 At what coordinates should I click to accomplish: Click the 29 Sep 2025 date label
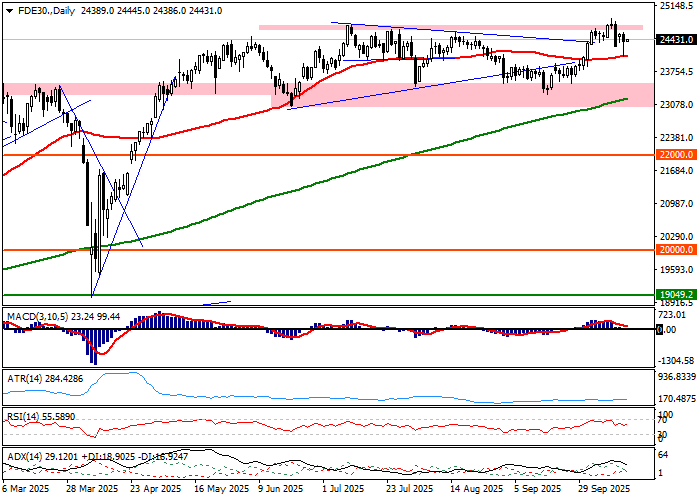[603, 491]
